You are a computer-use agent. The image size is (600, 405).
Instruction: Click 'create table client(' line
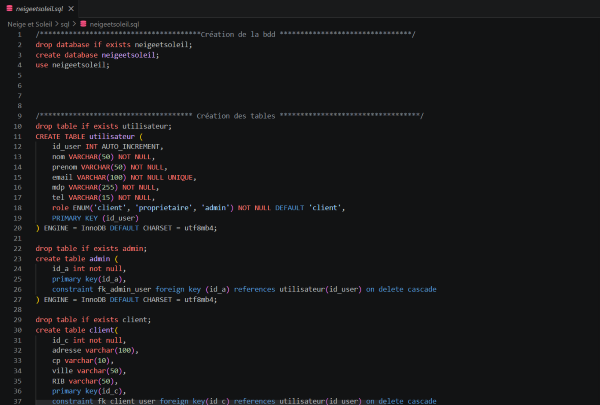click(77, 330)
